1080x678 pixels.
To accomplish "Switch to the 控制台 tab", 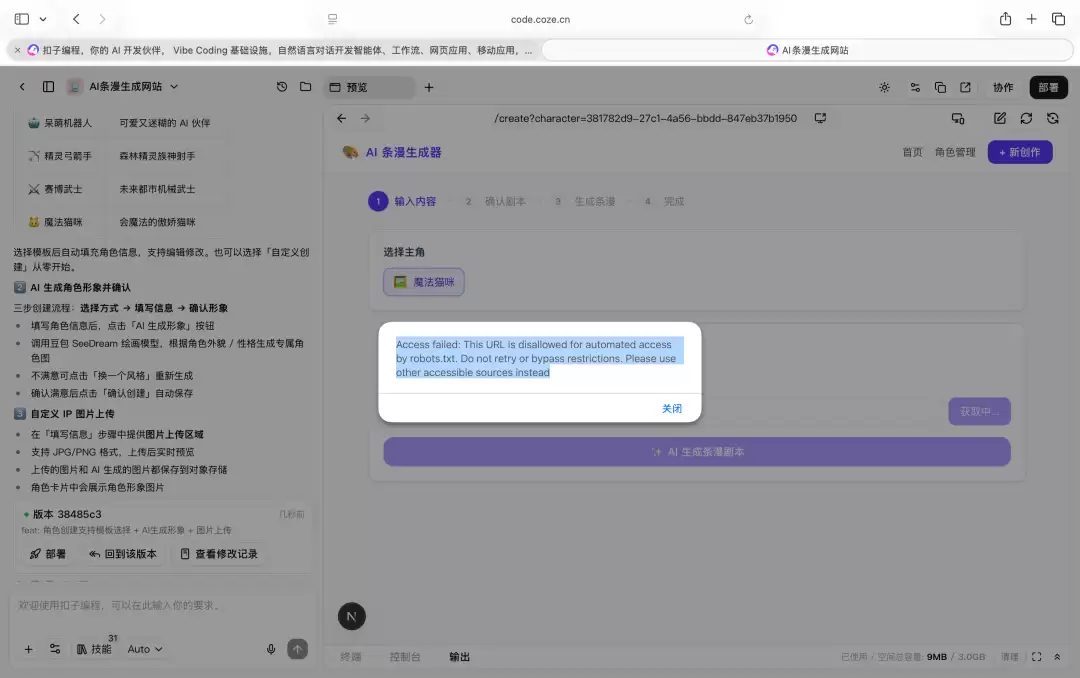I will coord(404,657).
